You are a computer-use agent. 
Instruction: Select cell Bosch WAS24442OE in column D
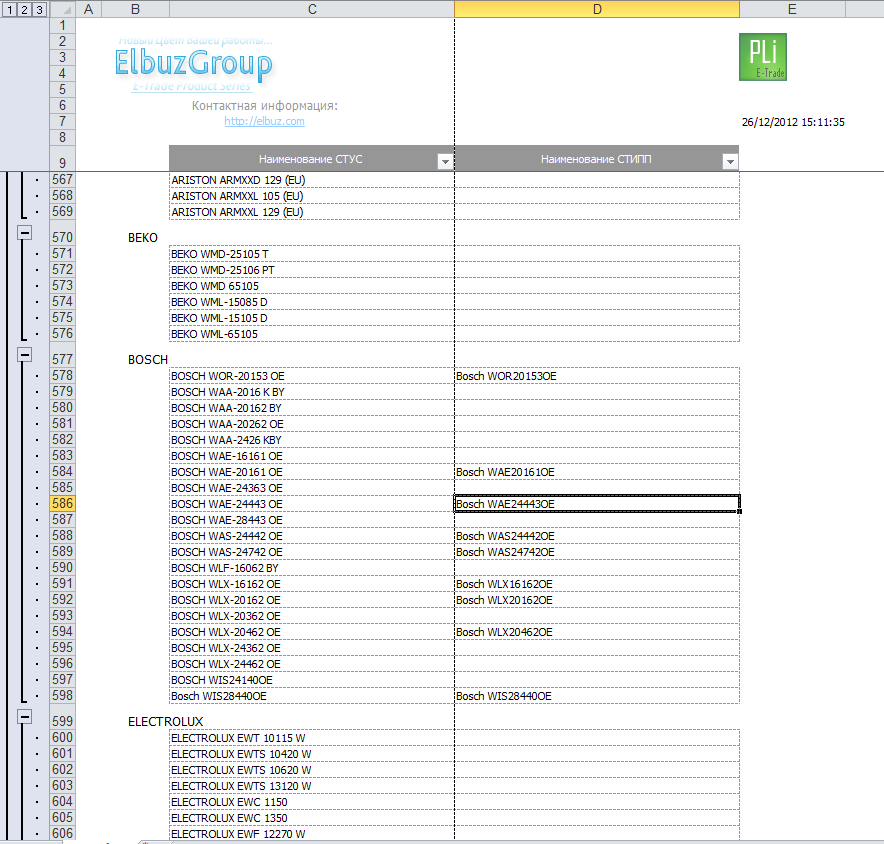[x=597, y=536]
